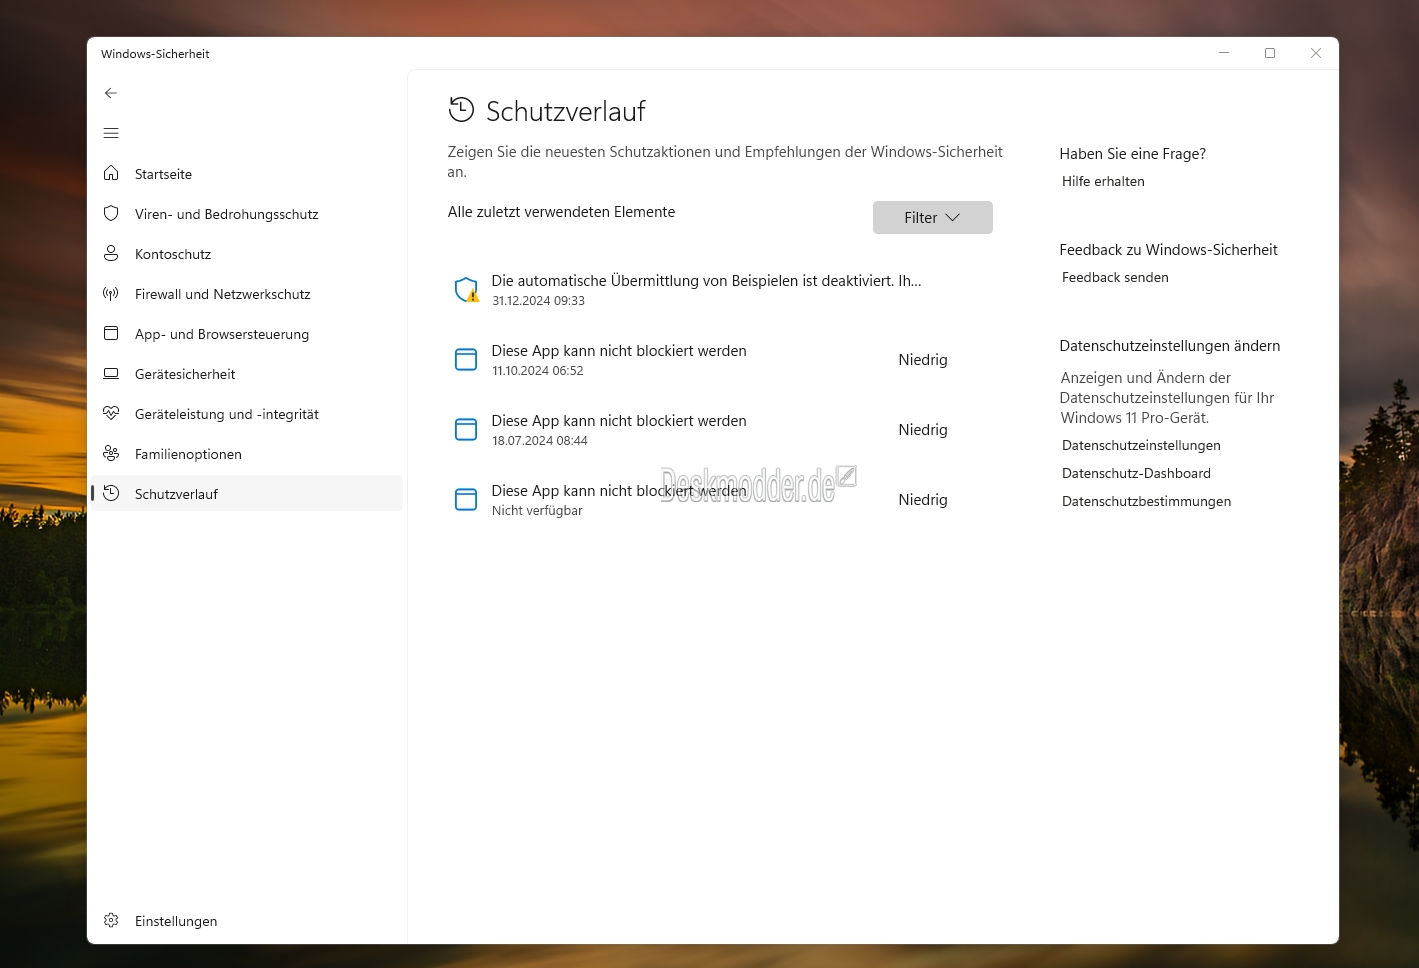Screen dimensions: 1419x968
Task: Expand the automatische Übermittlung entry from 31.12.2024
Action: [720, 290]
